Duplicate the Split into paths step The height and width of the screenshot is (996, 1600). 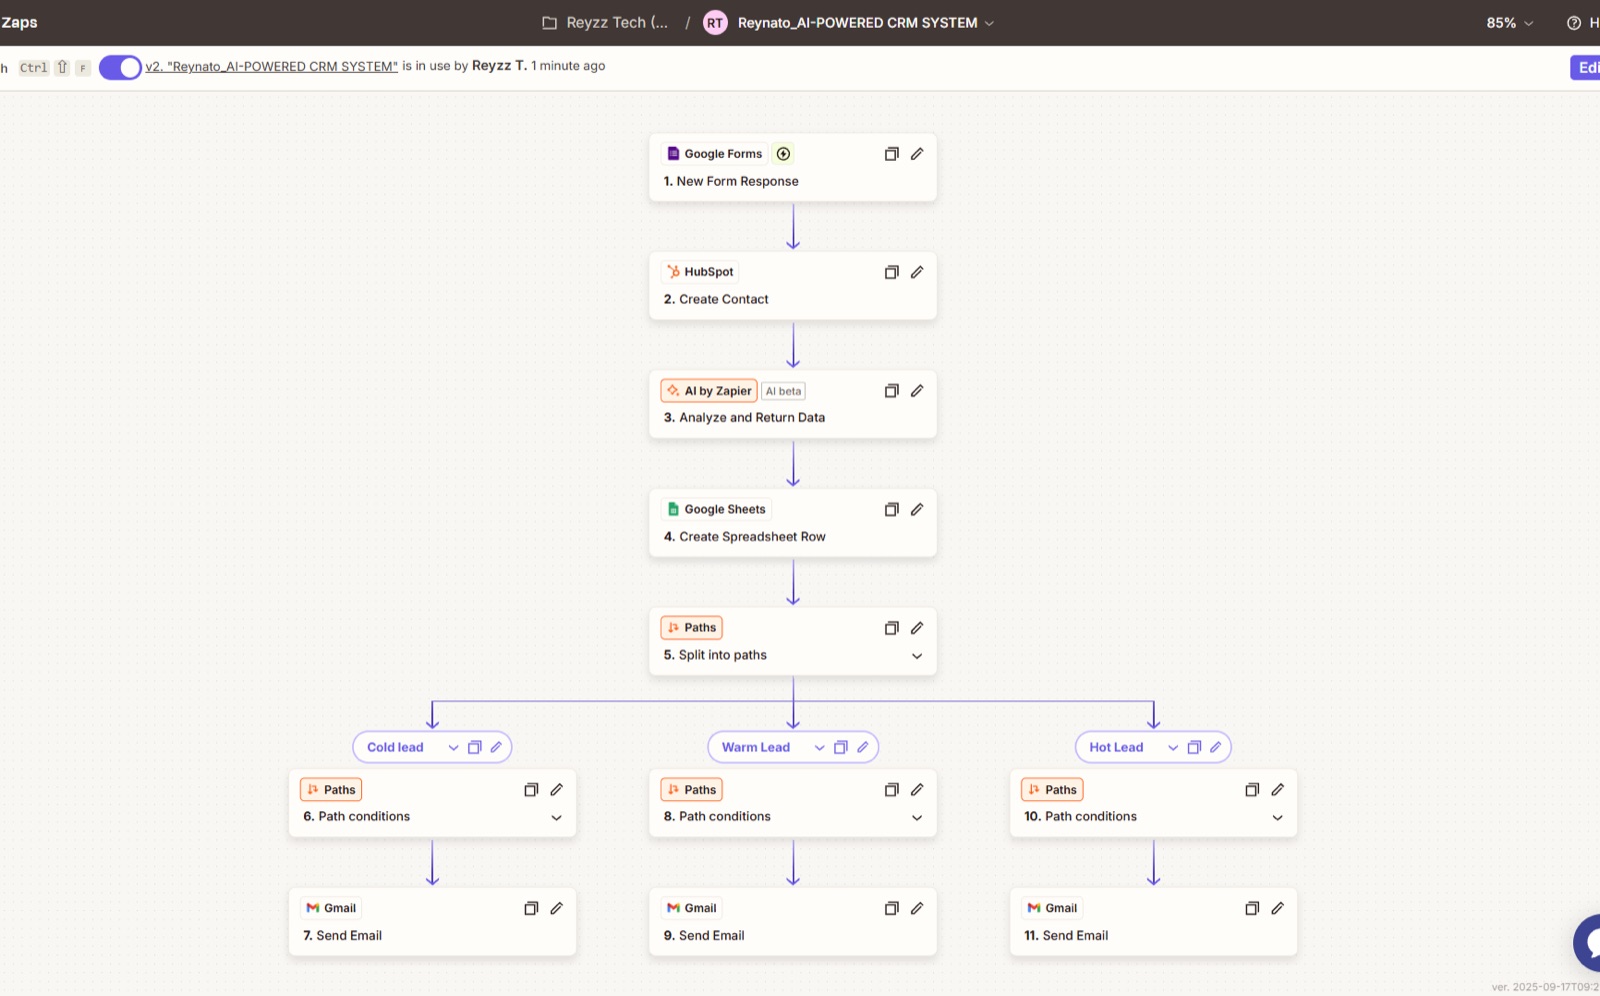[891, 628]
